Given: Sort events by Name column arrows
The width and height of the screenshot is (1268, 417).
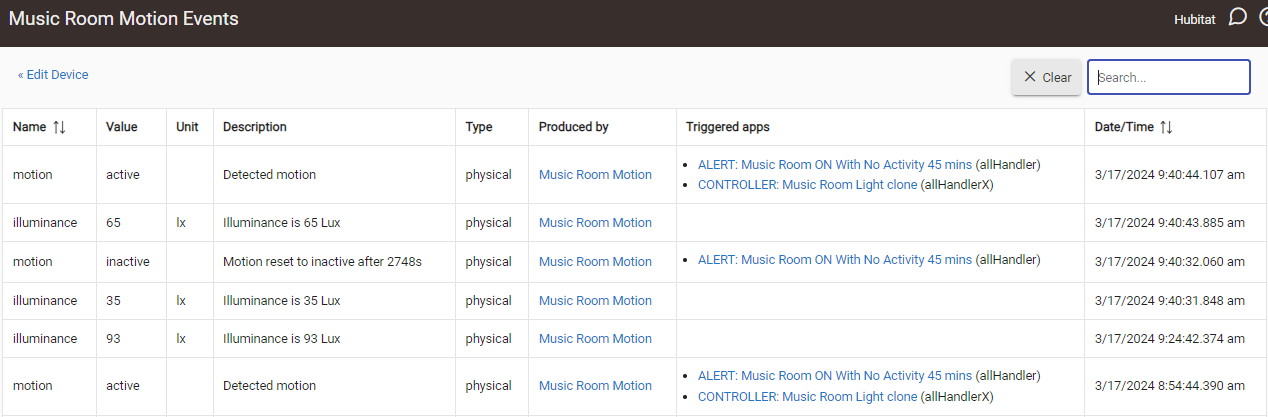Looking at the screenshot, I should 59,127.
